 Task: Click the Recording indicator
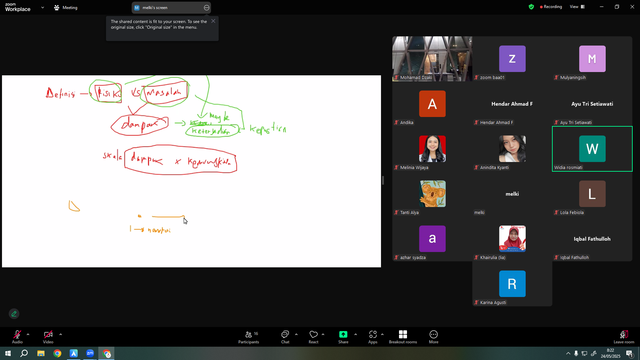point(551,7)
